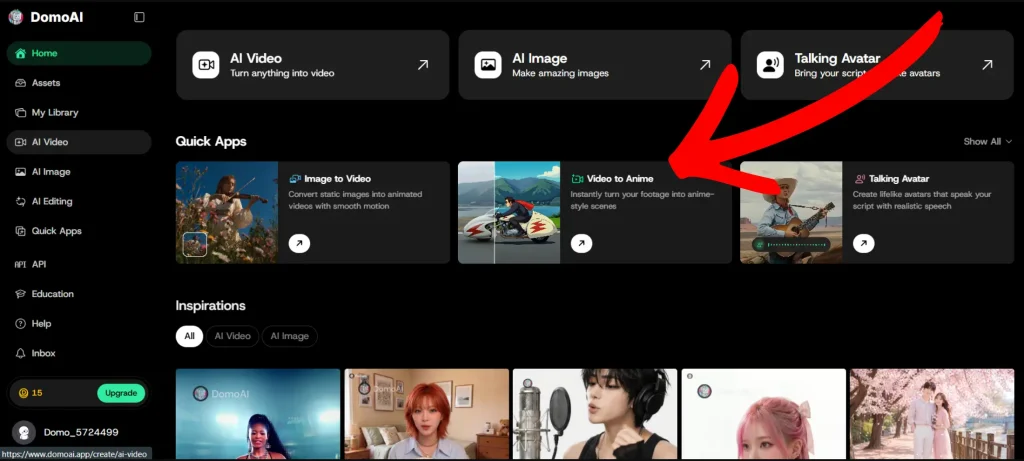Open the Video to Anime title
This screenshot has width=1024, height=461.
click(620, 178)
